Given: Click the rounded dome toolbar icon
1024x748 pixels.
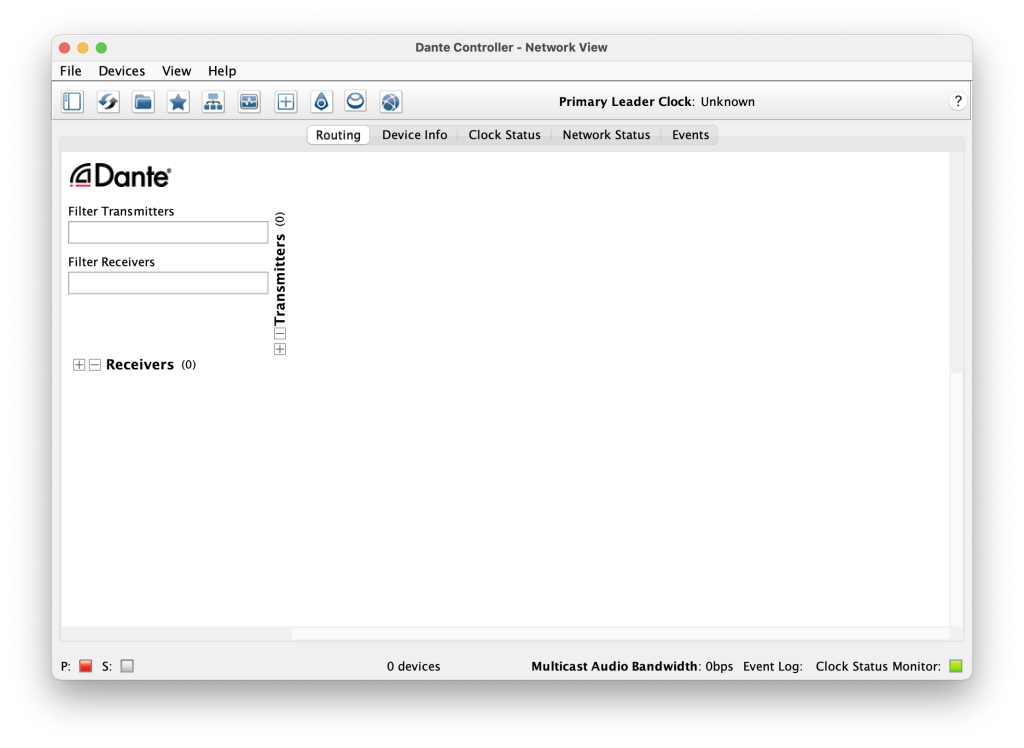Looking at the screenshot, I should point(356,102).
